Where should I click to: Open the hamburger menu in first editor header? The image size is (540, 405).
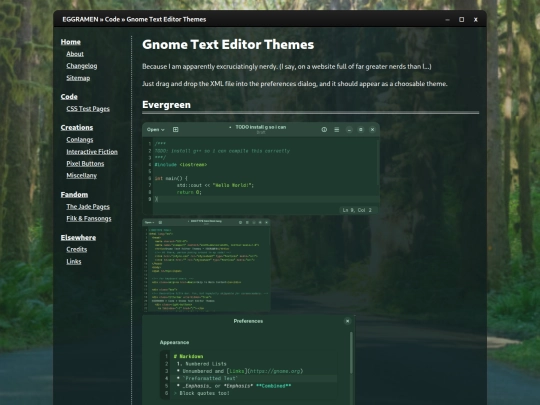click(x=336, y=129)
